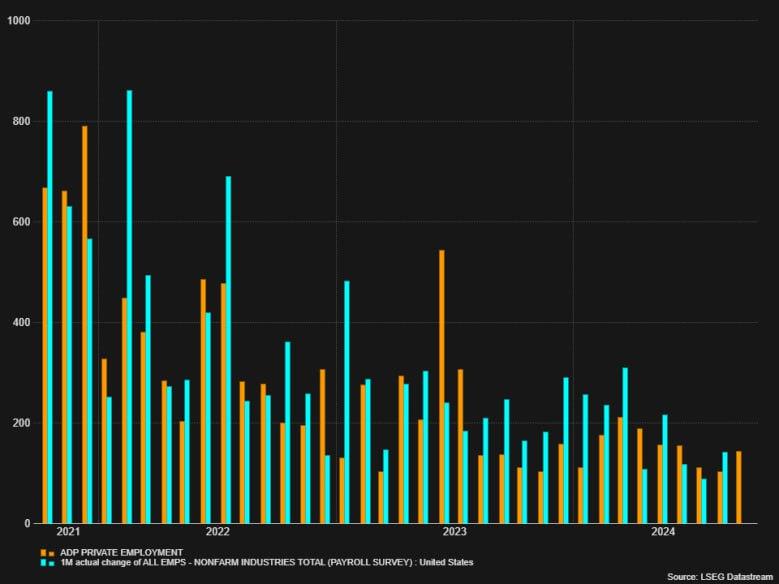Select the tall cyan bar just right of the 2022 label
The height and width of the screenshot is (584, 779).
228,349
